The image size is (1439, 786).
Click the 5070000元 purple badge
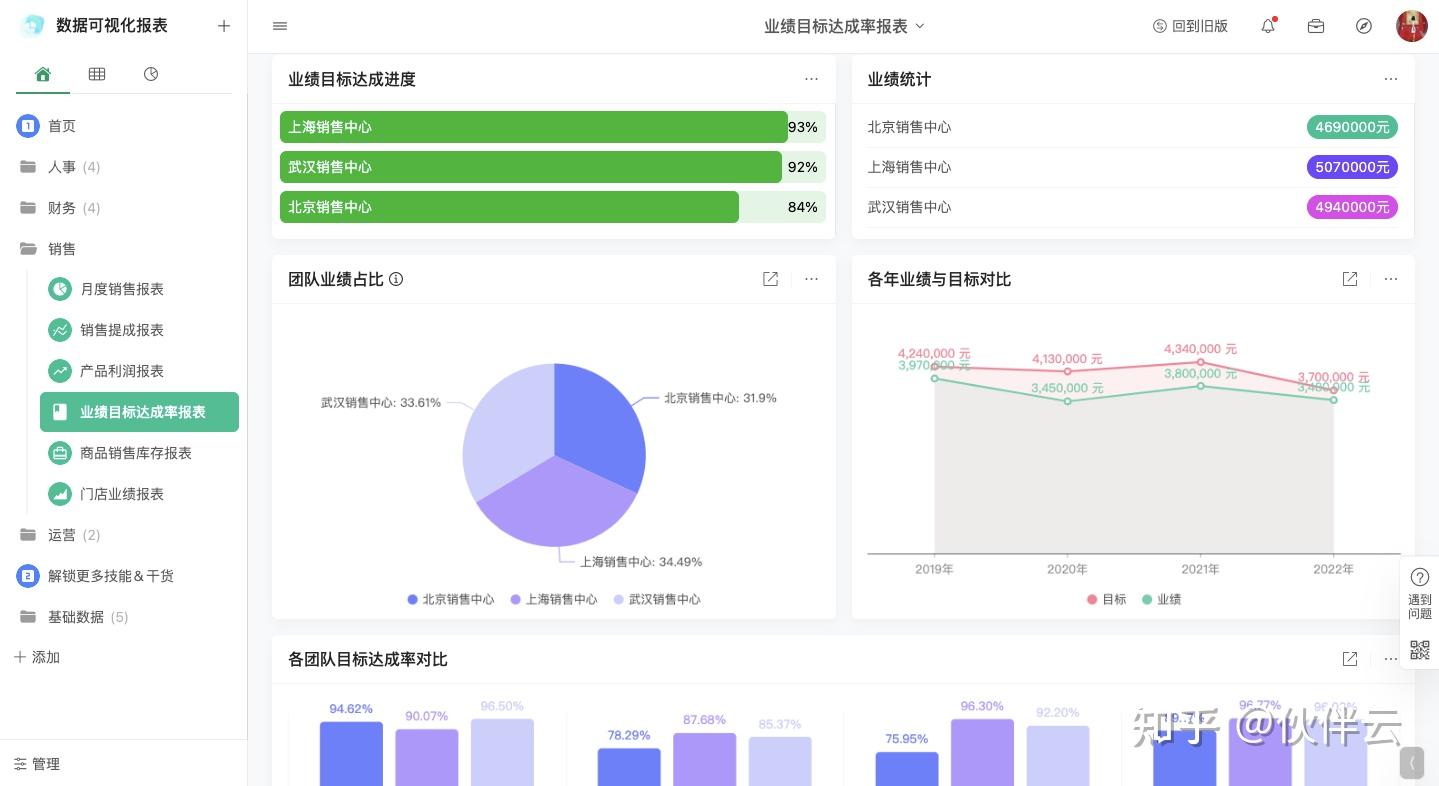(x=1352, y=167)
